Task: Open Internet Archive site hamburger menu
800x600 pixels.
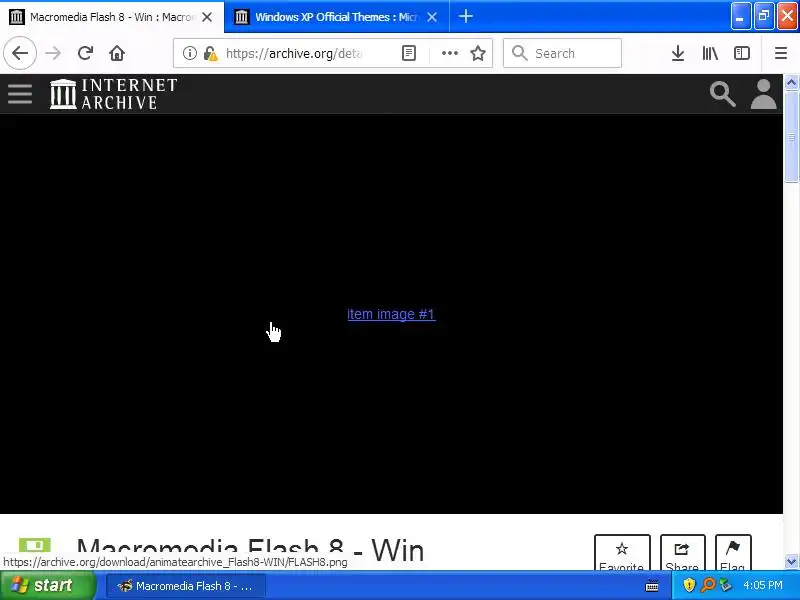Action: (20, 94)
